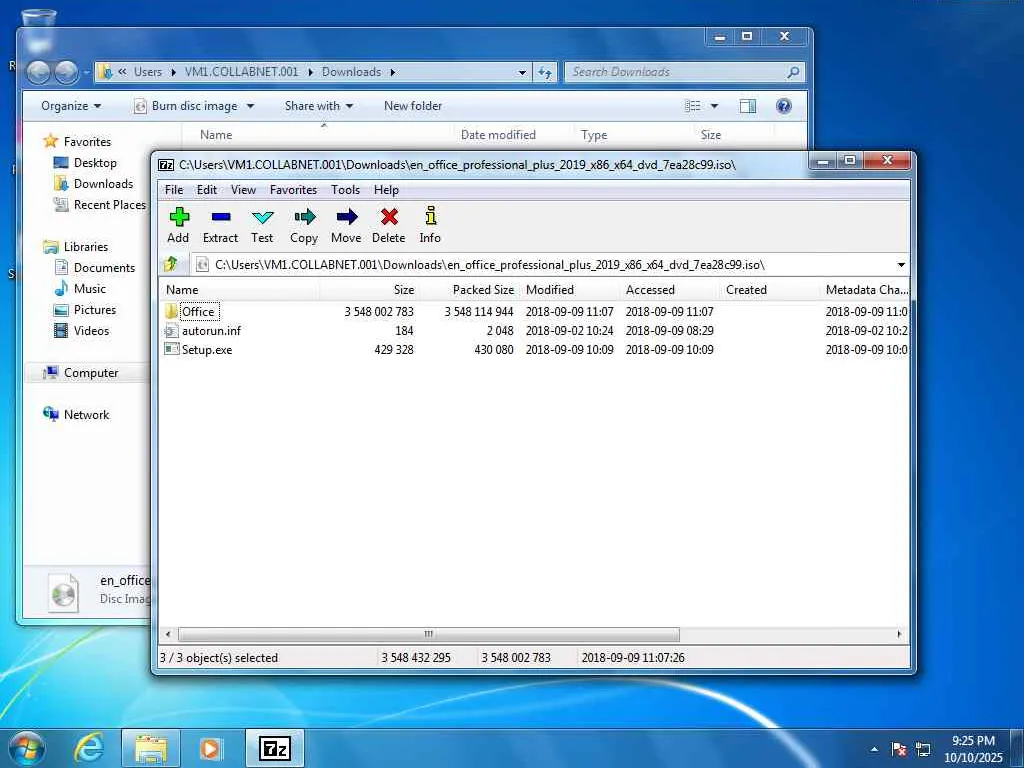Select the Setup.exe file icon
Viewport: 1024px width, 768px height.
pyautogui.click(x=171, y=349)
